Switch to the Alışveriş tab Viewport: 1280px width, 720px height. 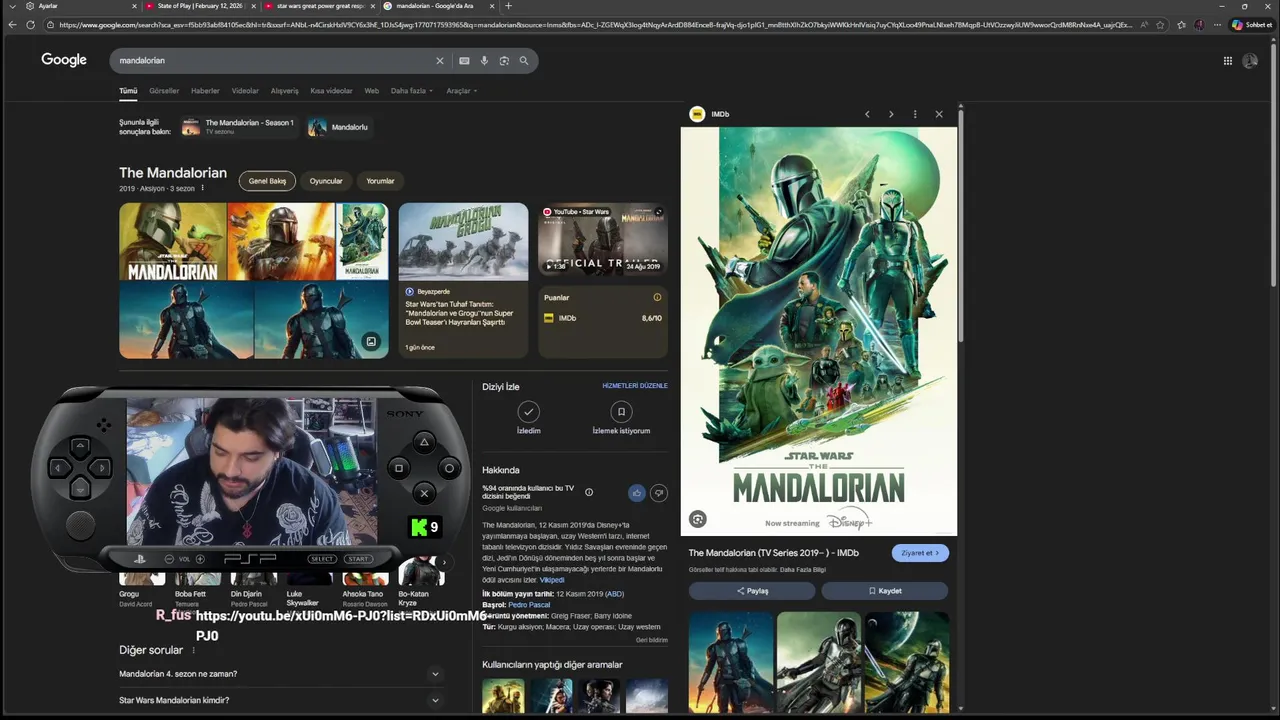pos(284,91)
